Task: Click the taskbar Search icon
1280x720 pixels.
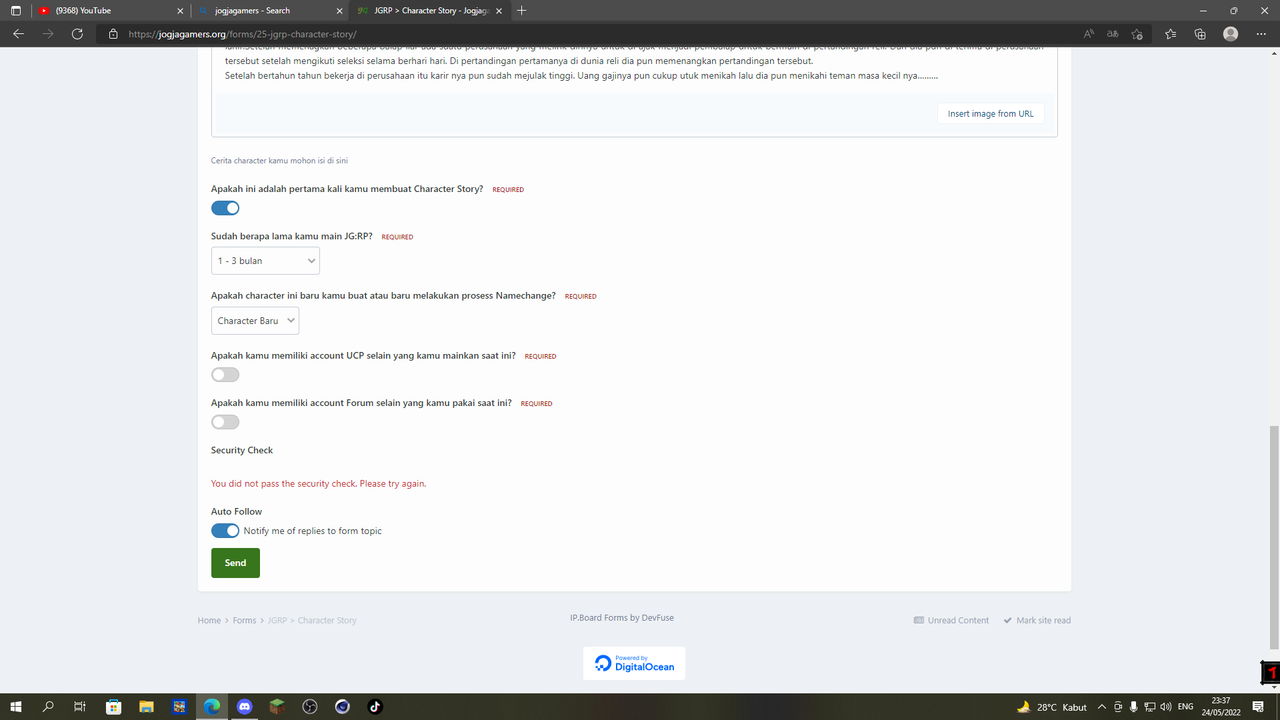Action: click(48, 707)
